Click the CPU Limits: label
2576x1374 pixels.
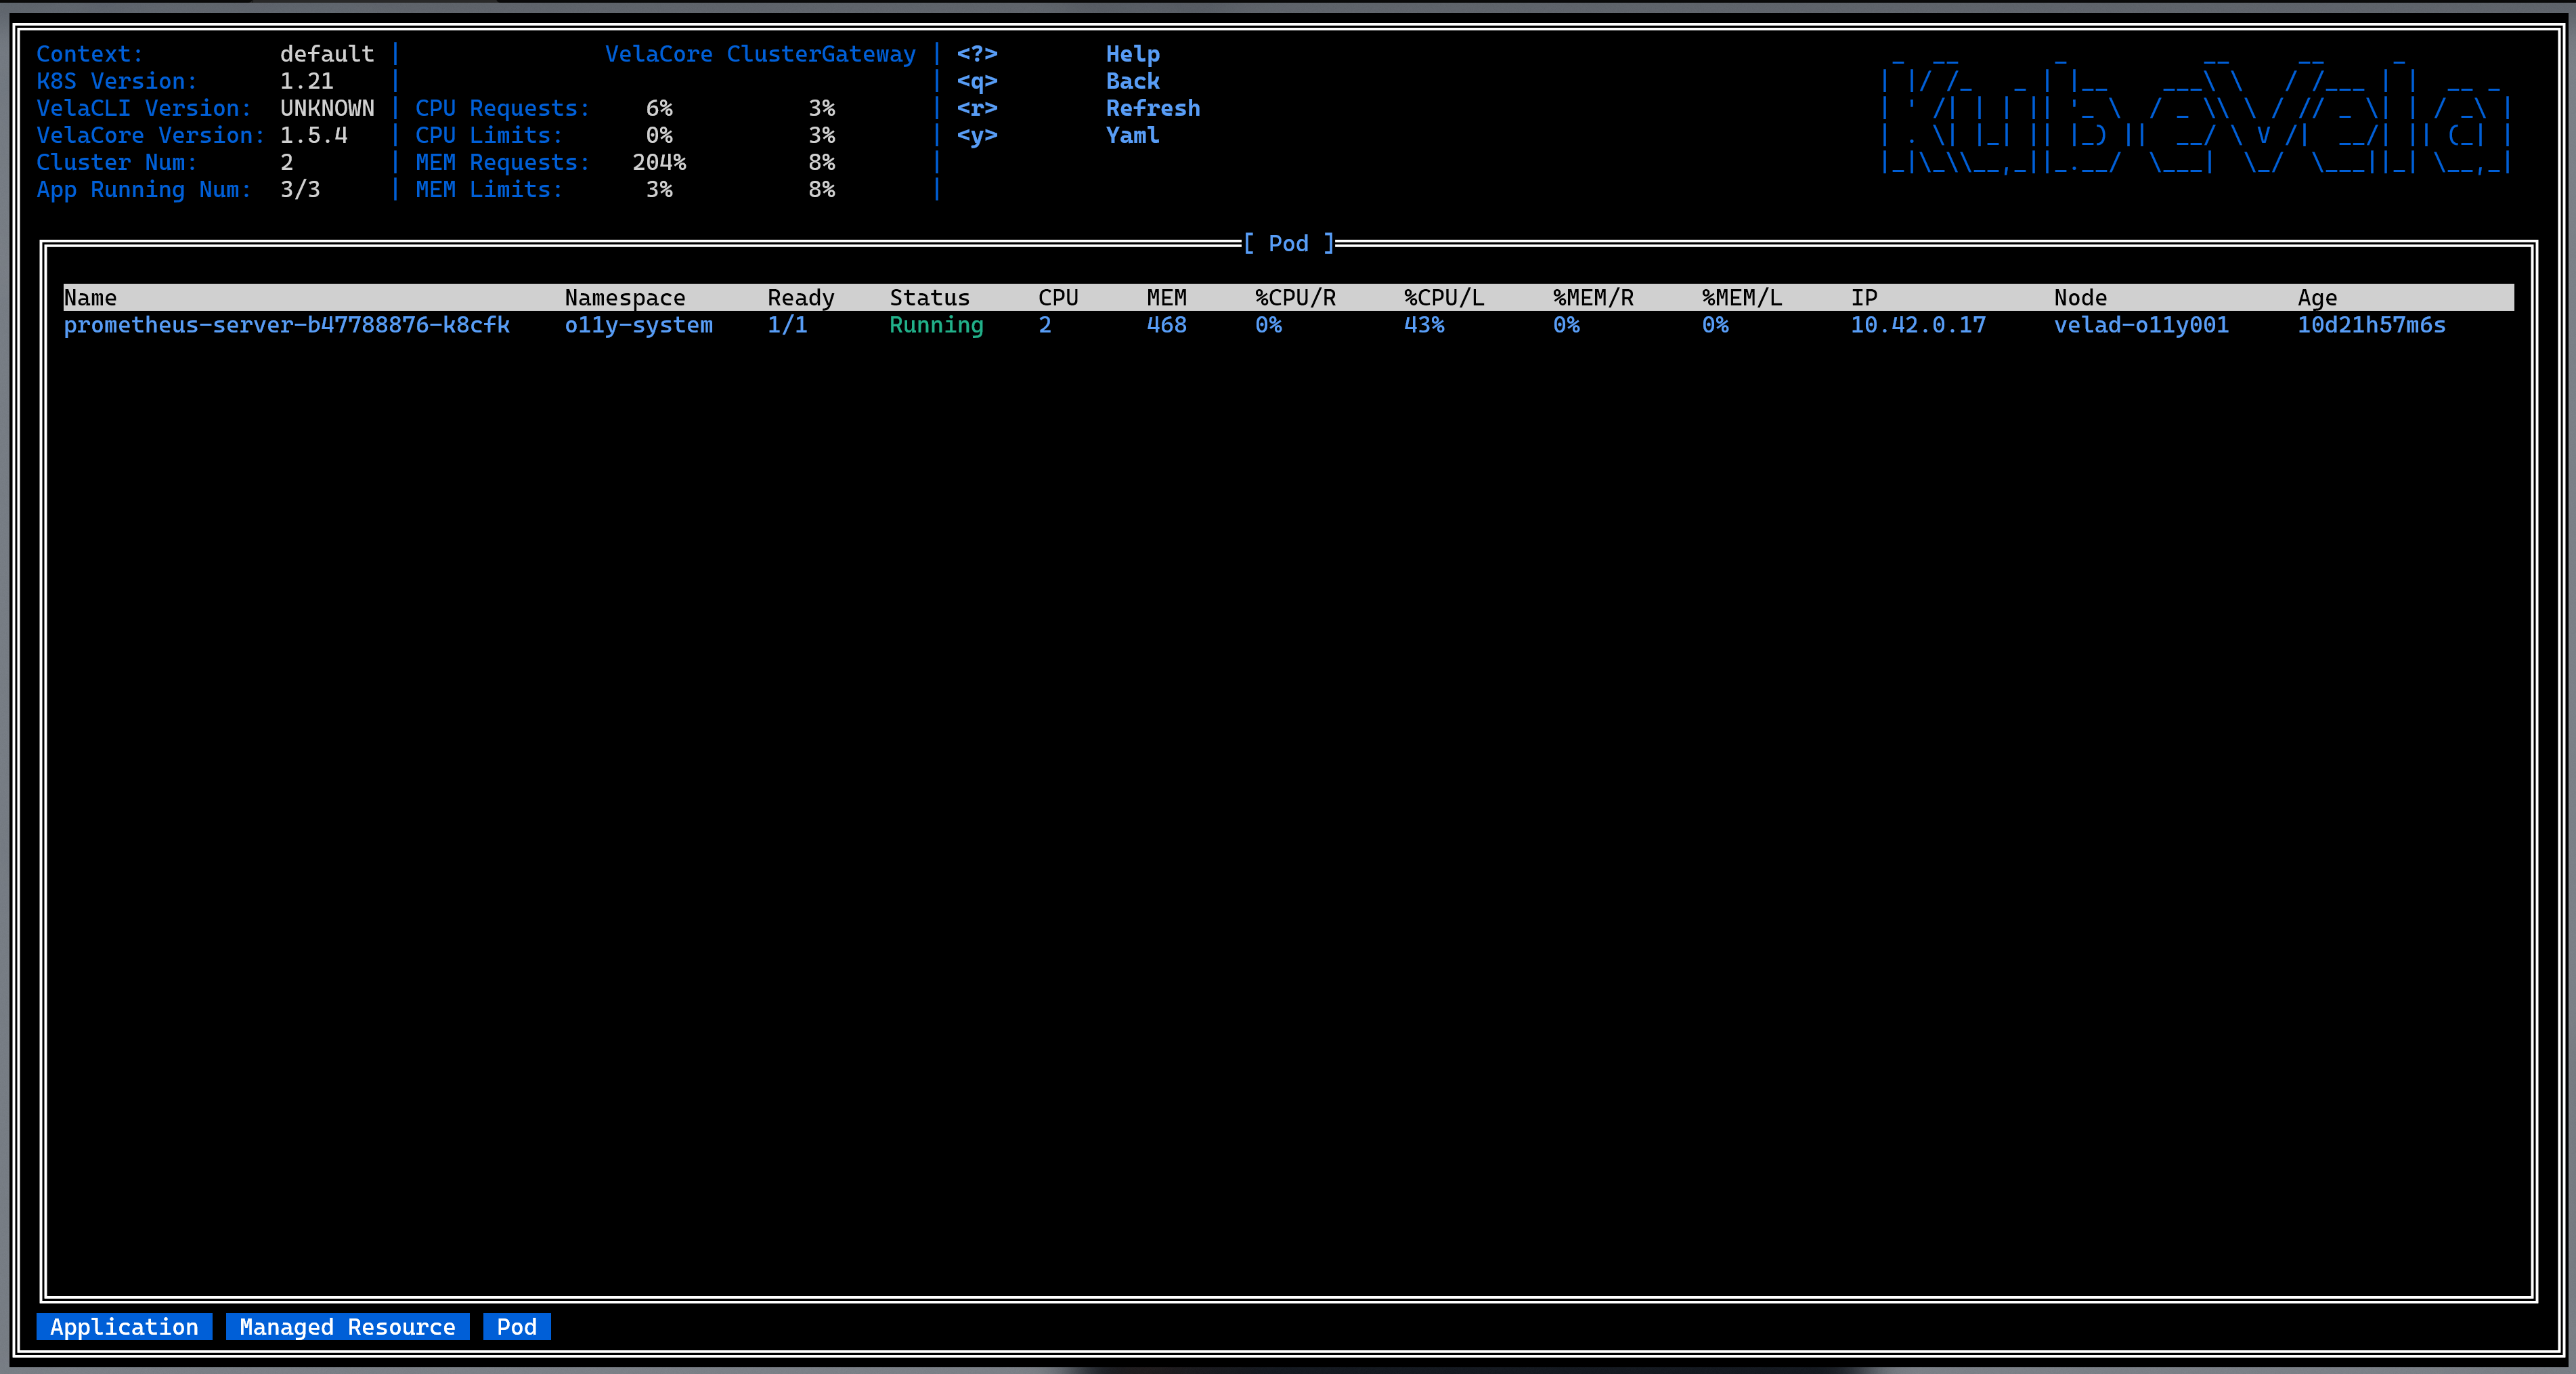pos(489,135)
